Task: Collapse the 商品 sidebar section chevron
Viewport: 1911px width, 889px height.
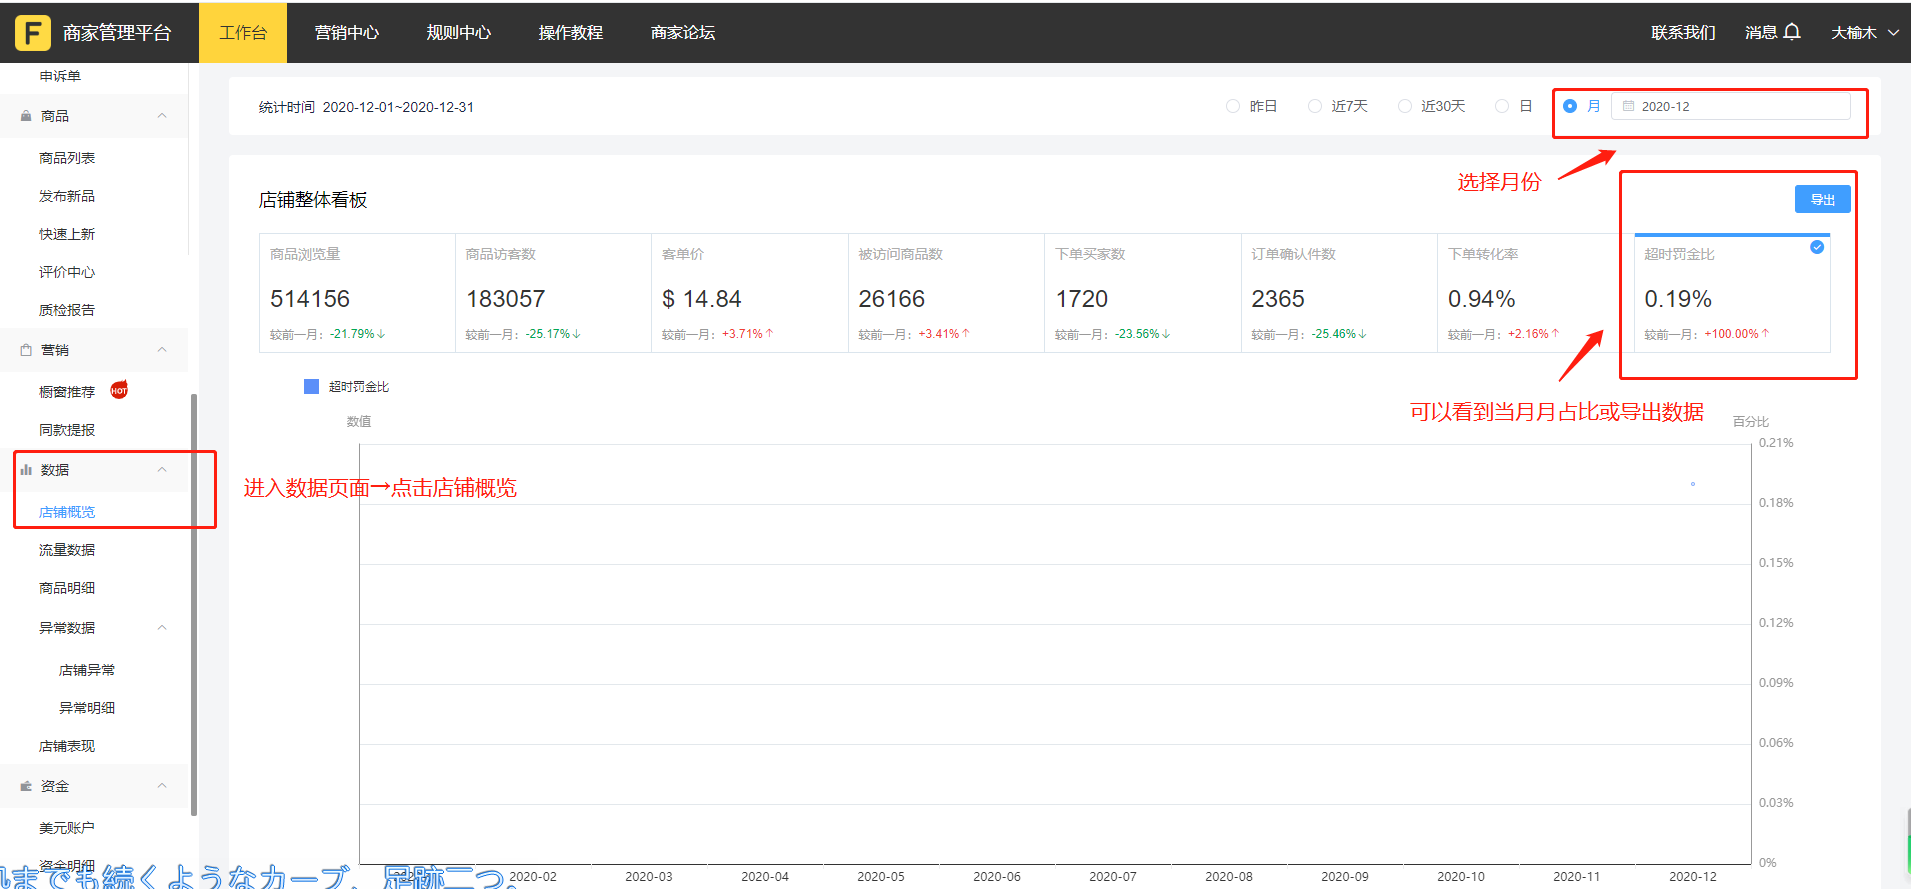Action: click(162, 116)
